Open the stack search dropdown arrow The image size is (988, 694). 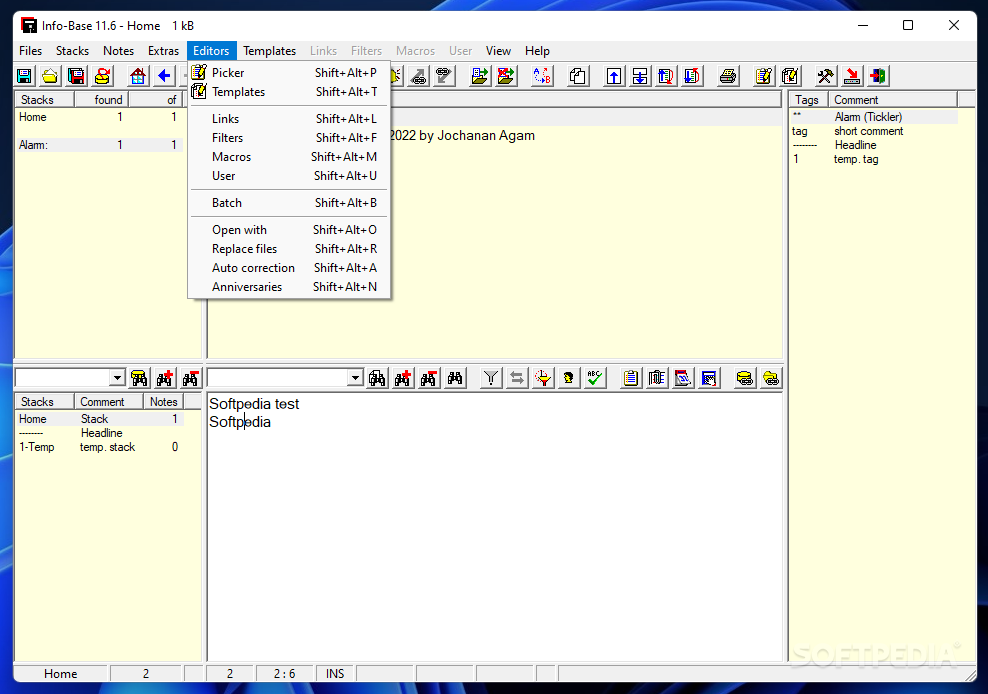pos(117,378)
